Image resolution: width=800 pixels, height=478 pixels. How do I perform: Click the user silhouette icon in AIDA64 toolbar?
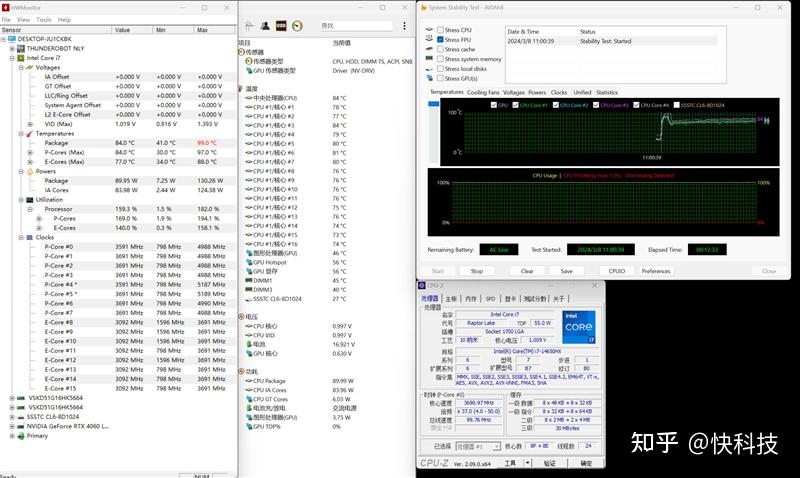tap(265, 26)
